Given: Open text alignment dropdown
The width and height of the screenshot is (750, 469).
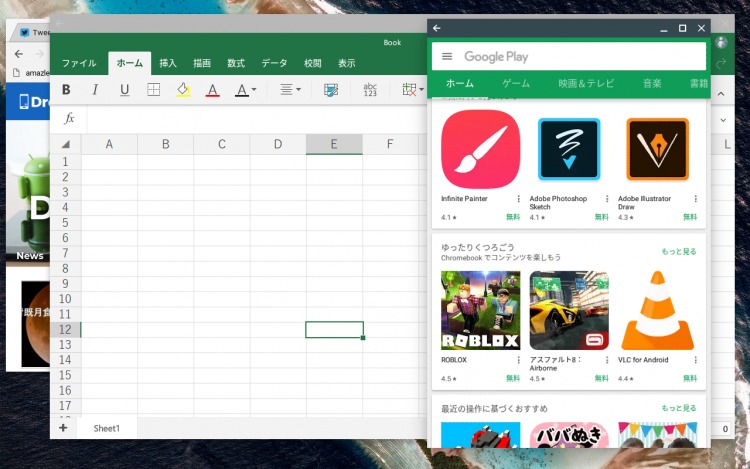Looking at the screenshot, I should (x=290, y=89).
